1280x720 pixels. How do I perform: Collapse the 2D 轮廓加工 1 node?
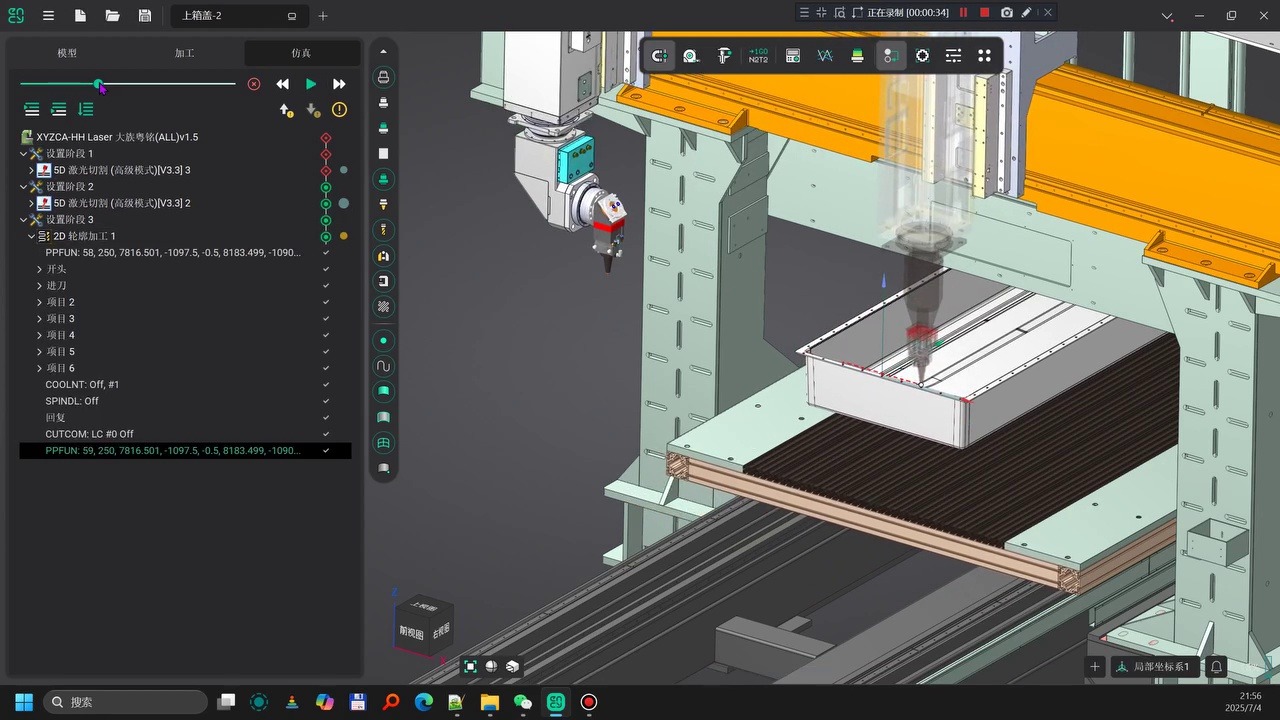click(x=31, y=236)
